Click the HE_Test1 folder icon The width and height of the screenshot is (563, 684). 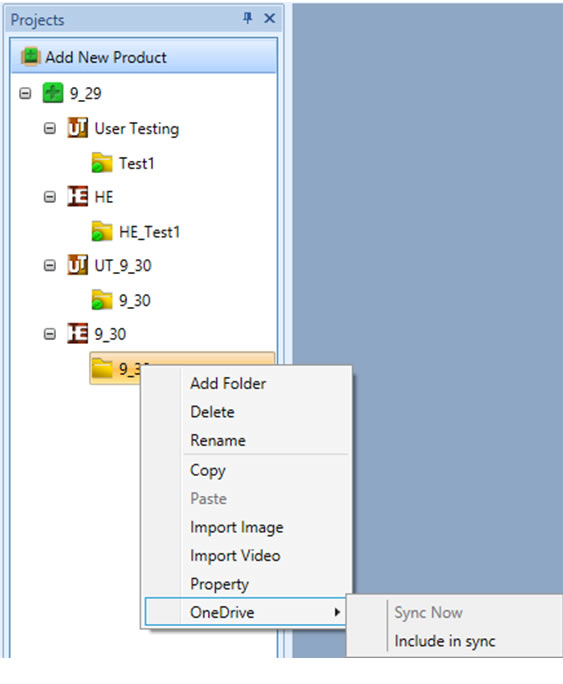102,231
